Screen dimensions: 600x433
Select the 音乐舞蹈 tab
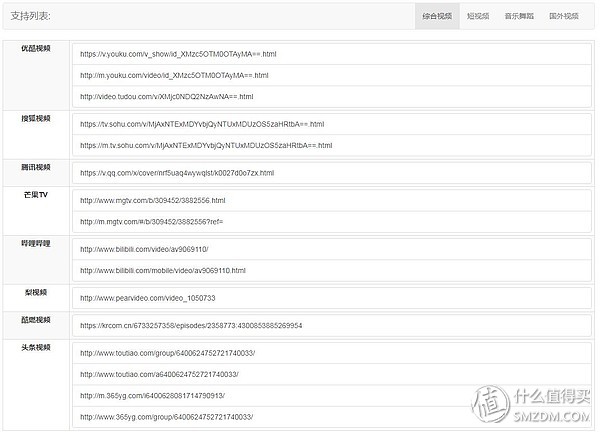click(519, 16)
